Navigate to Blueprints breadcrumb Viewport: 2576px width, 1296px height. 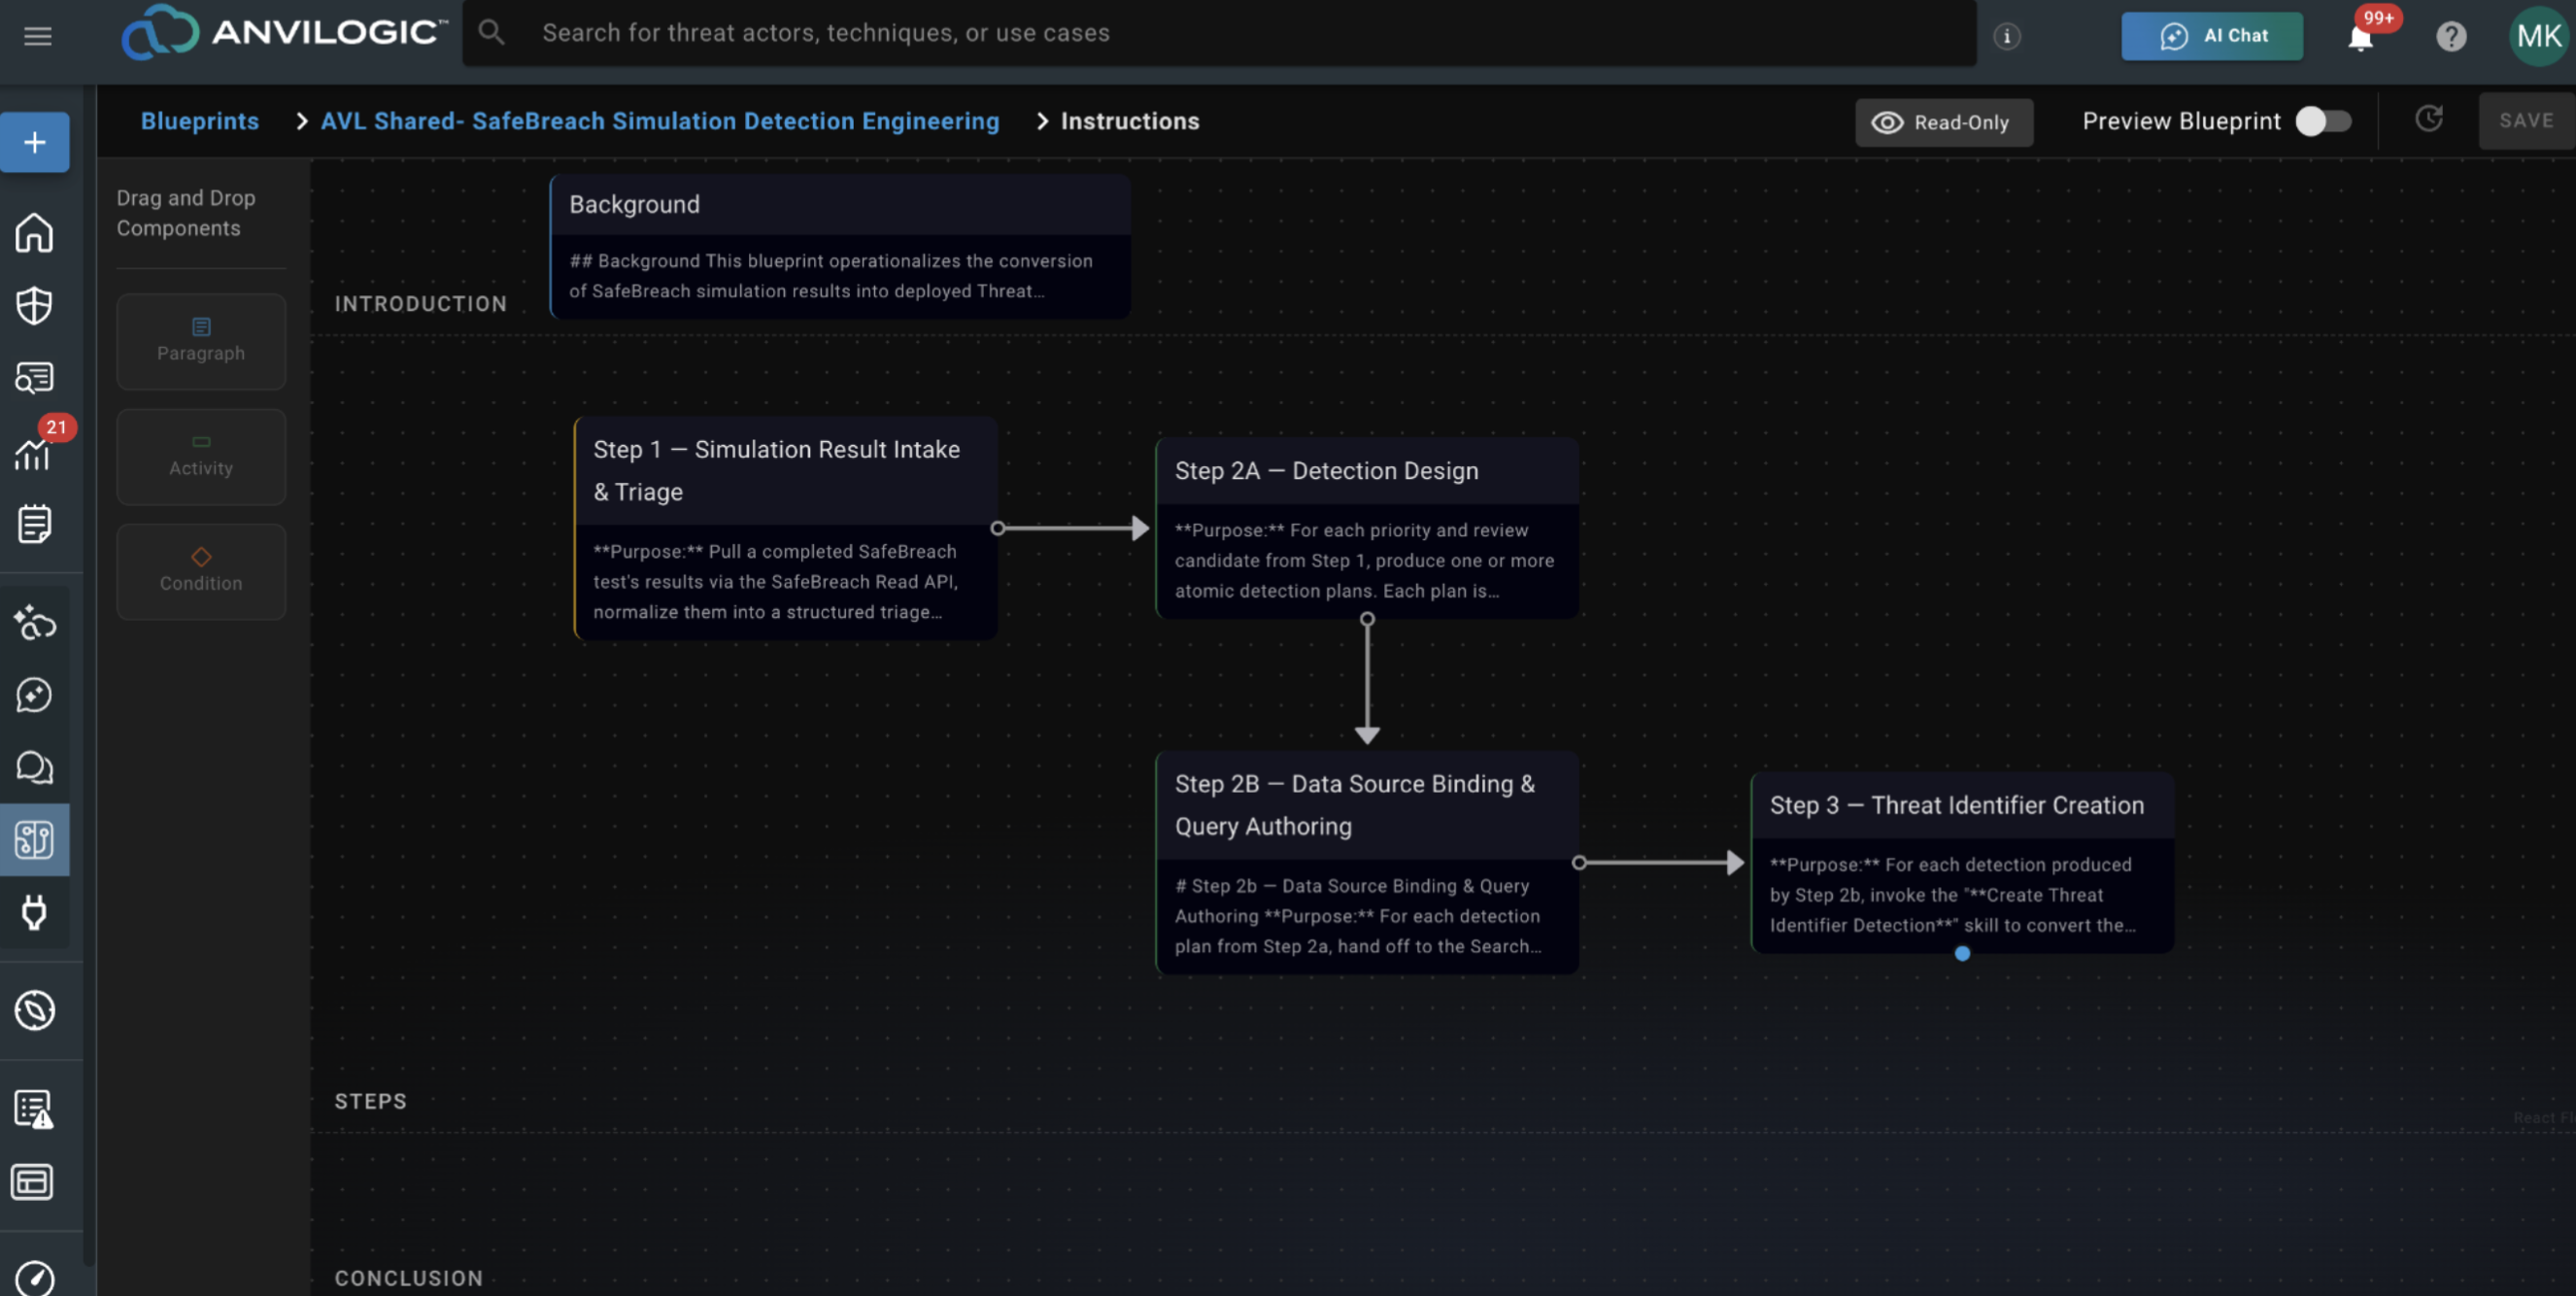[x=199, y=121]
